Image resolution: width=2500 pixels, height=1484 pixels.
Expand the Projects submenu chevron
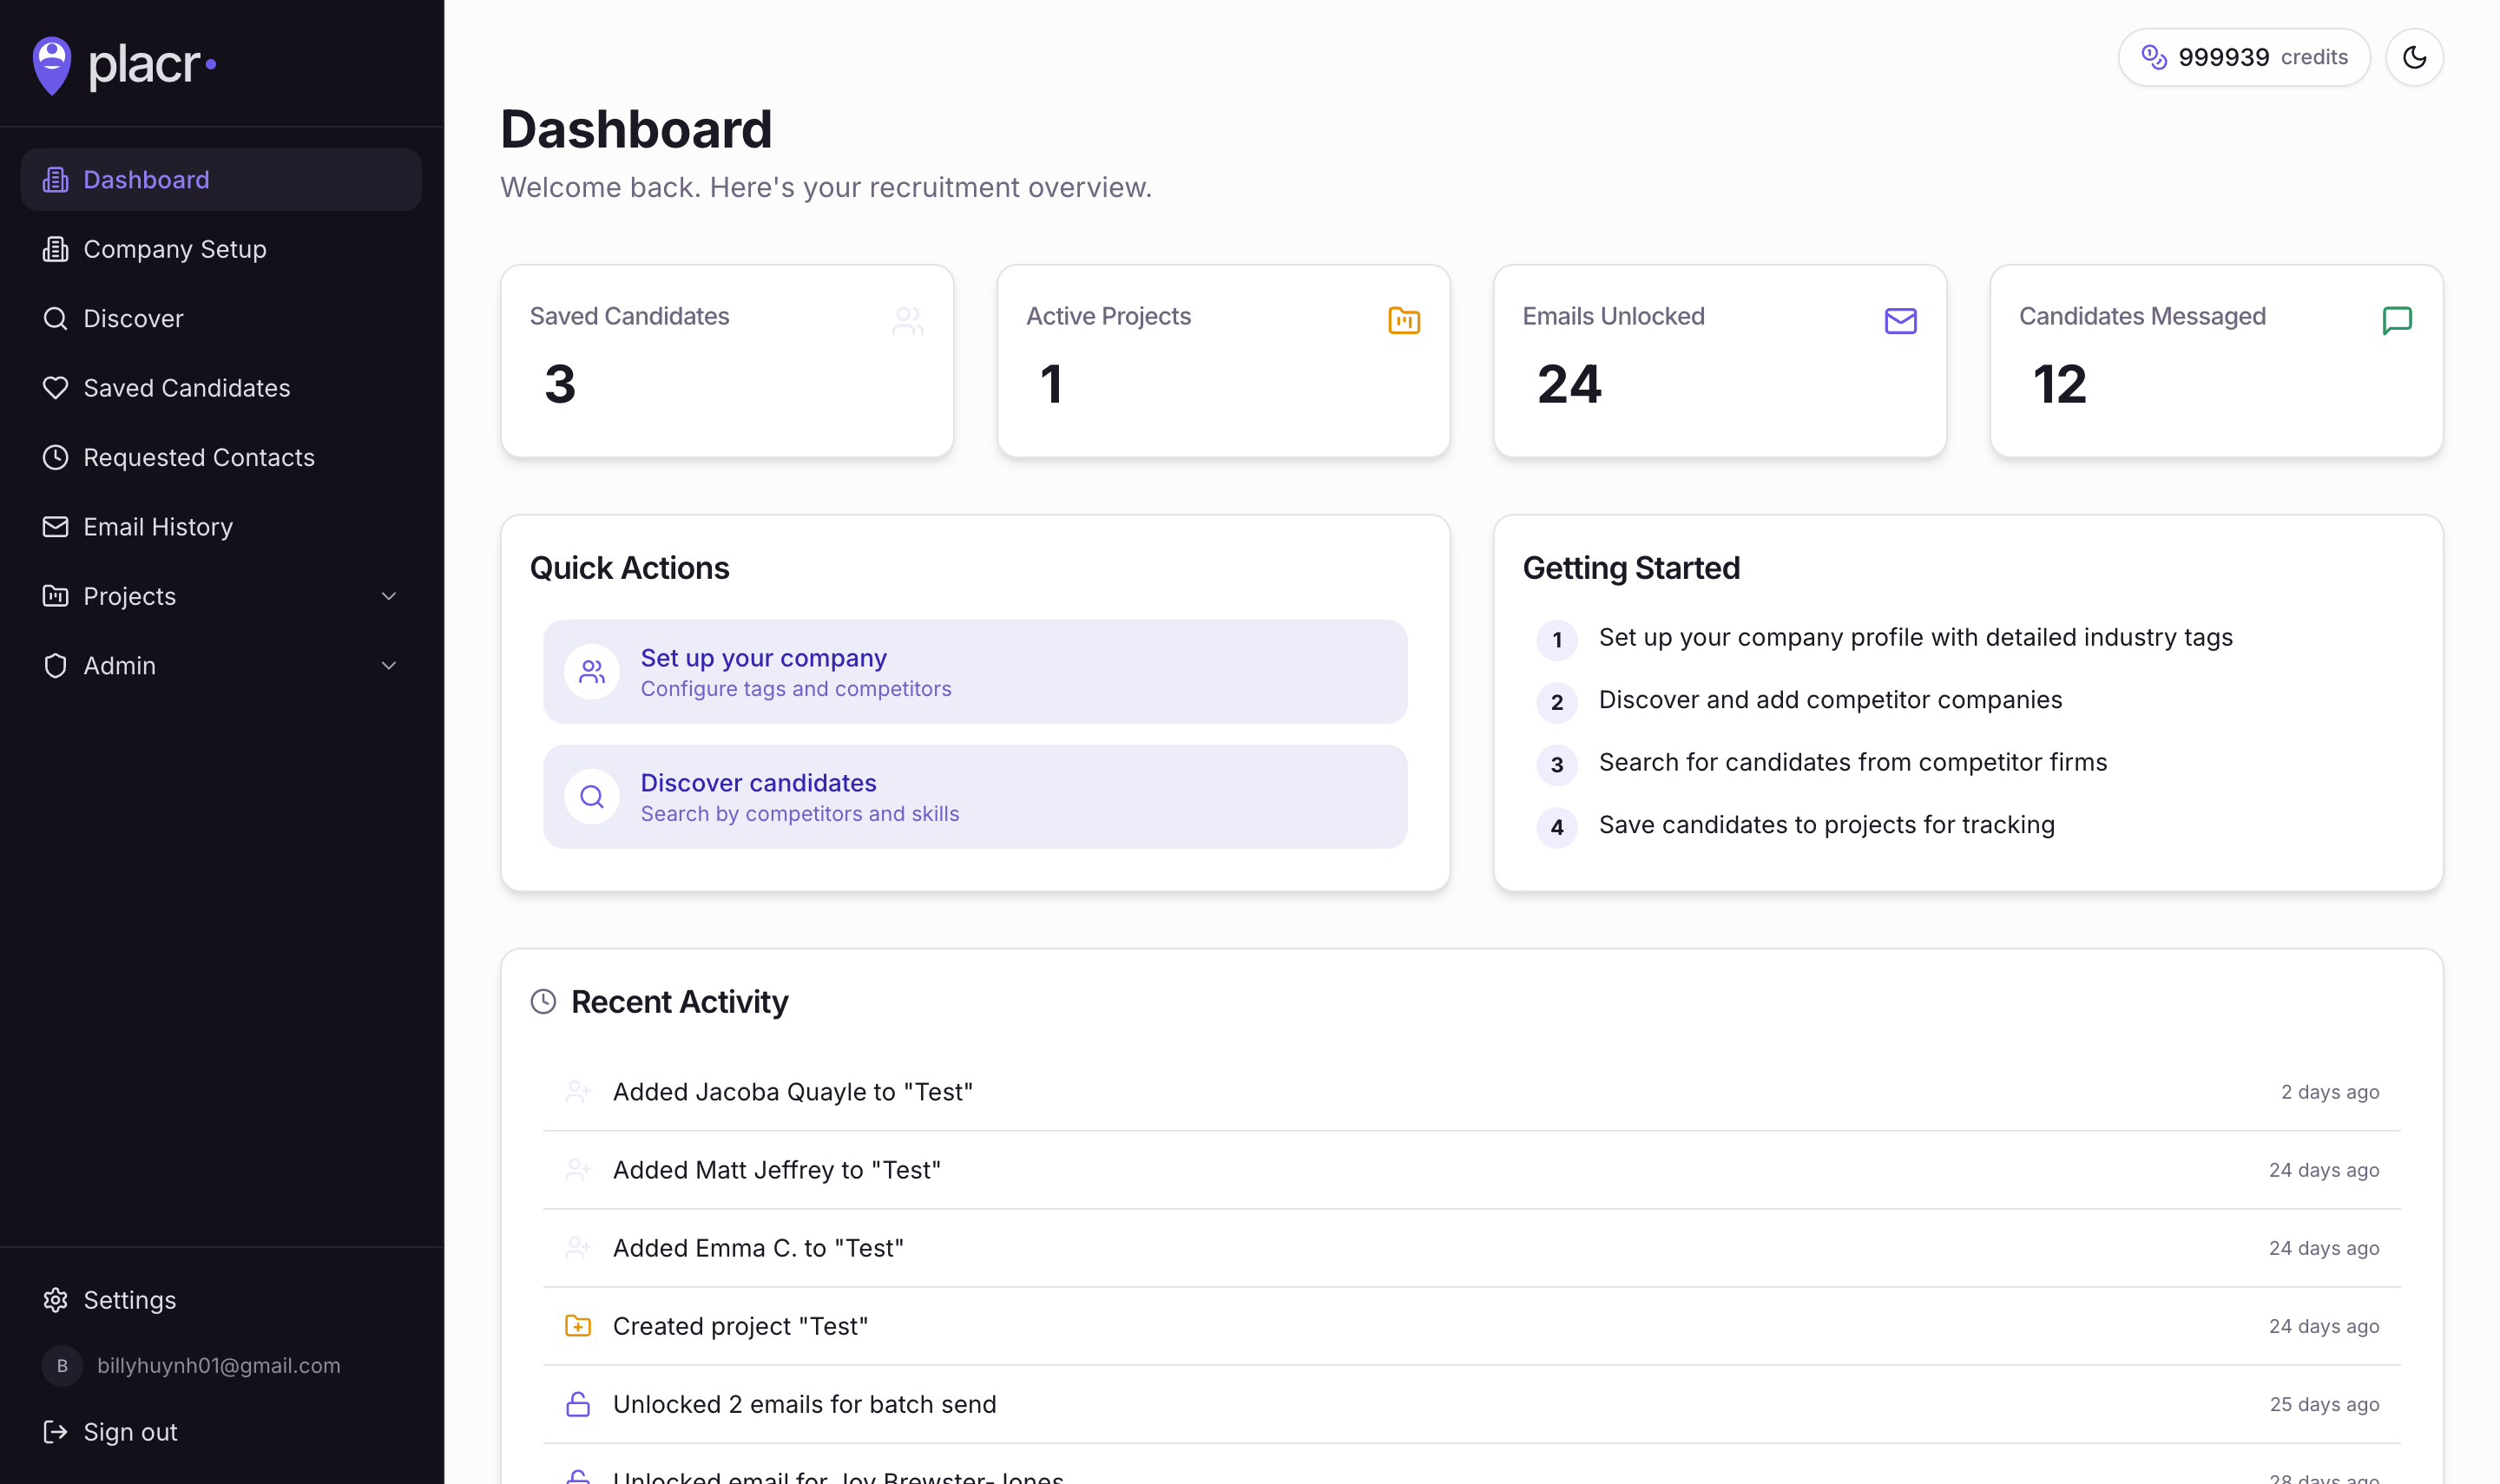click(x=389, y=596)
